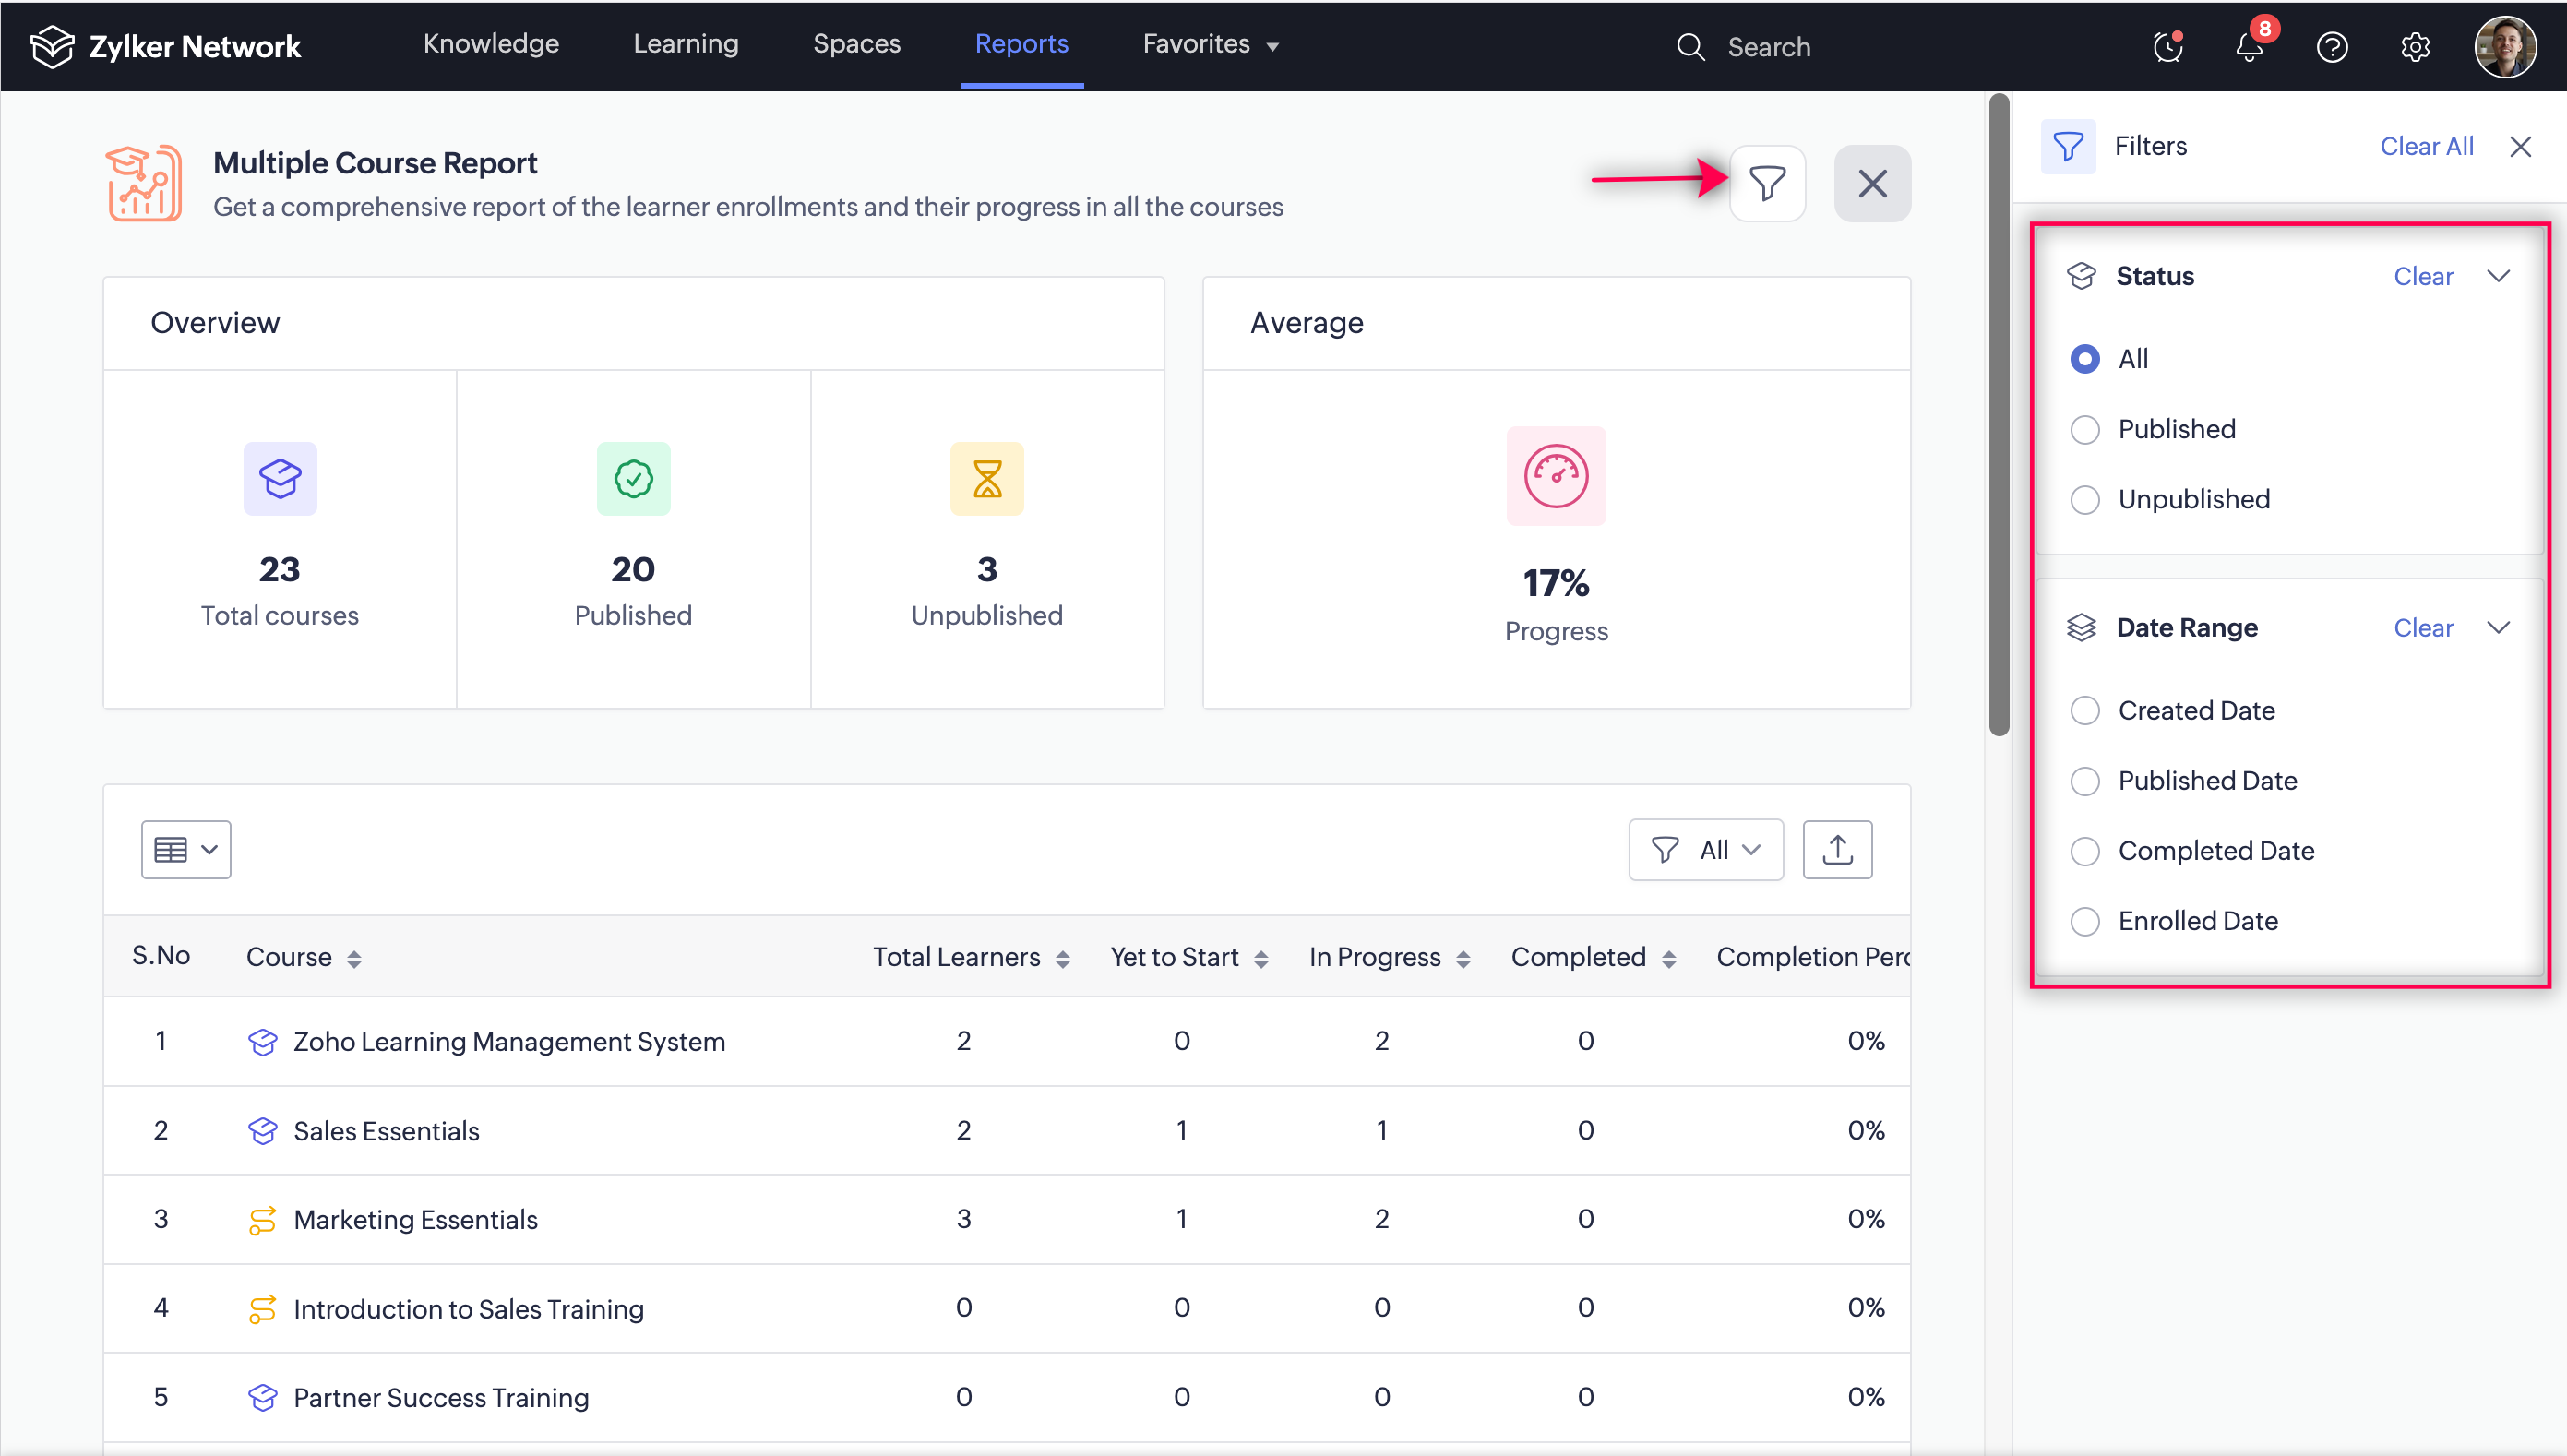
Task: Click the Total Learners sort arrows
Action: click(1063, 959)
